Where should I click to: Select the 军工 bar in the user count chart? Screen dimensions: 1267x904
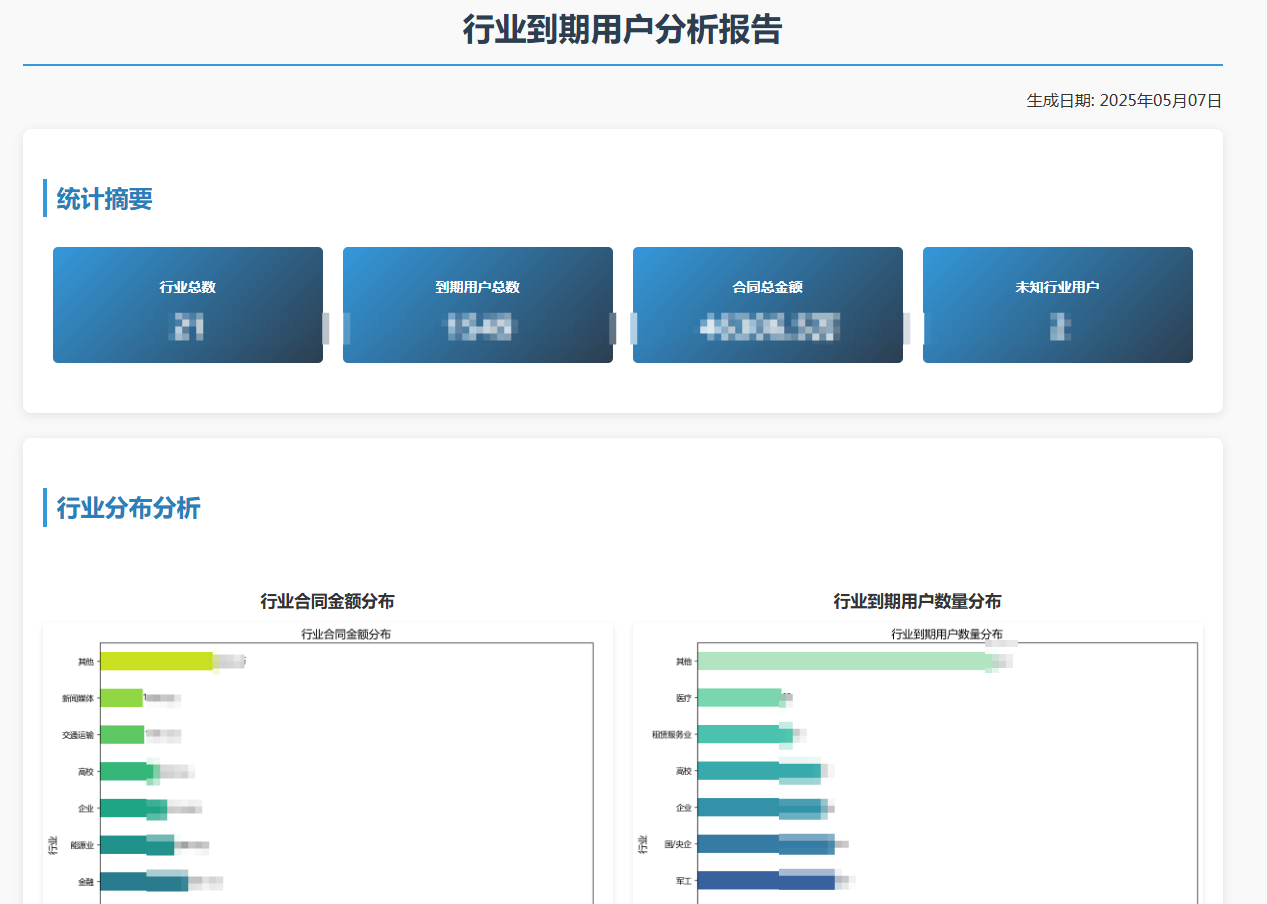(x=766, y=881)
